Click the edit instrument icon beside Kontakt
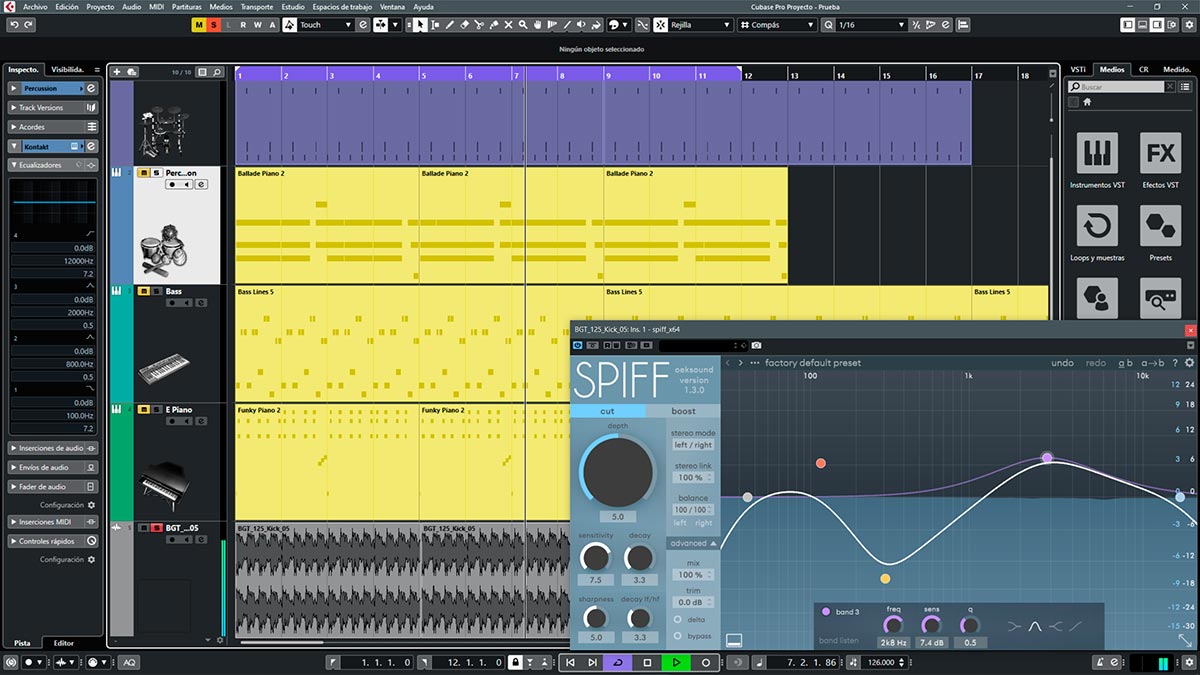Screen dimensions: 1200x675 coord(91,147)
